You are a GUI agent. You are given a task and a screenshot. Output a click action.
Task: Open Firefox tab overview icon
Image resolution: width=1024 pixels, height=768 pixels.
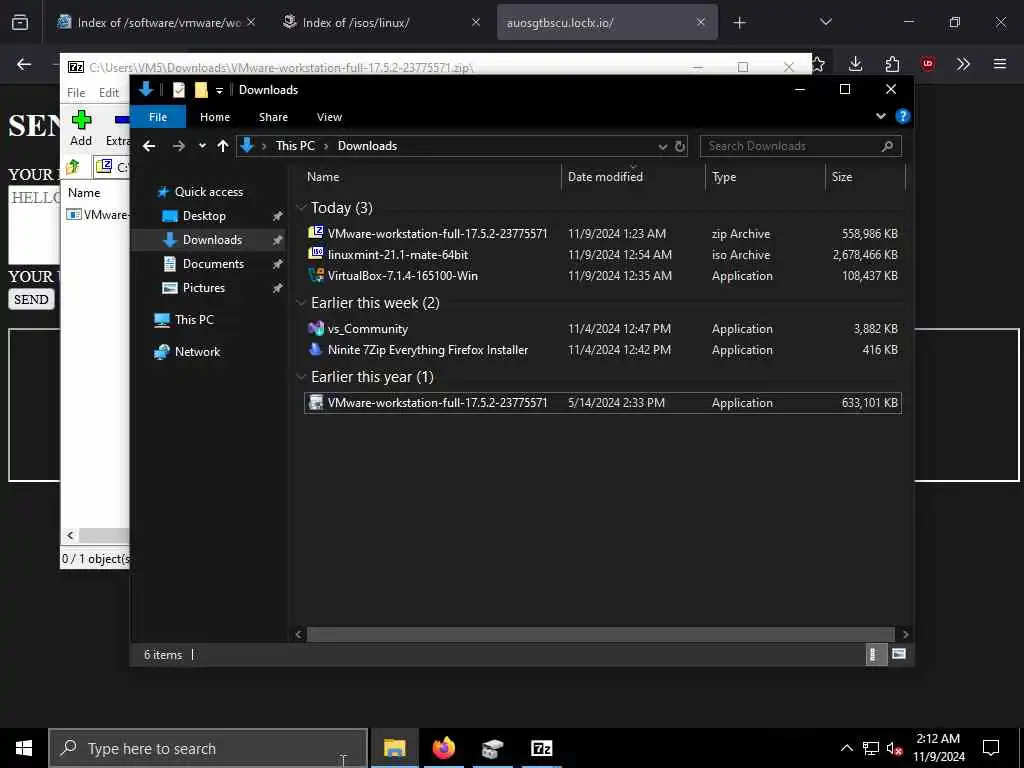point(20,22)
